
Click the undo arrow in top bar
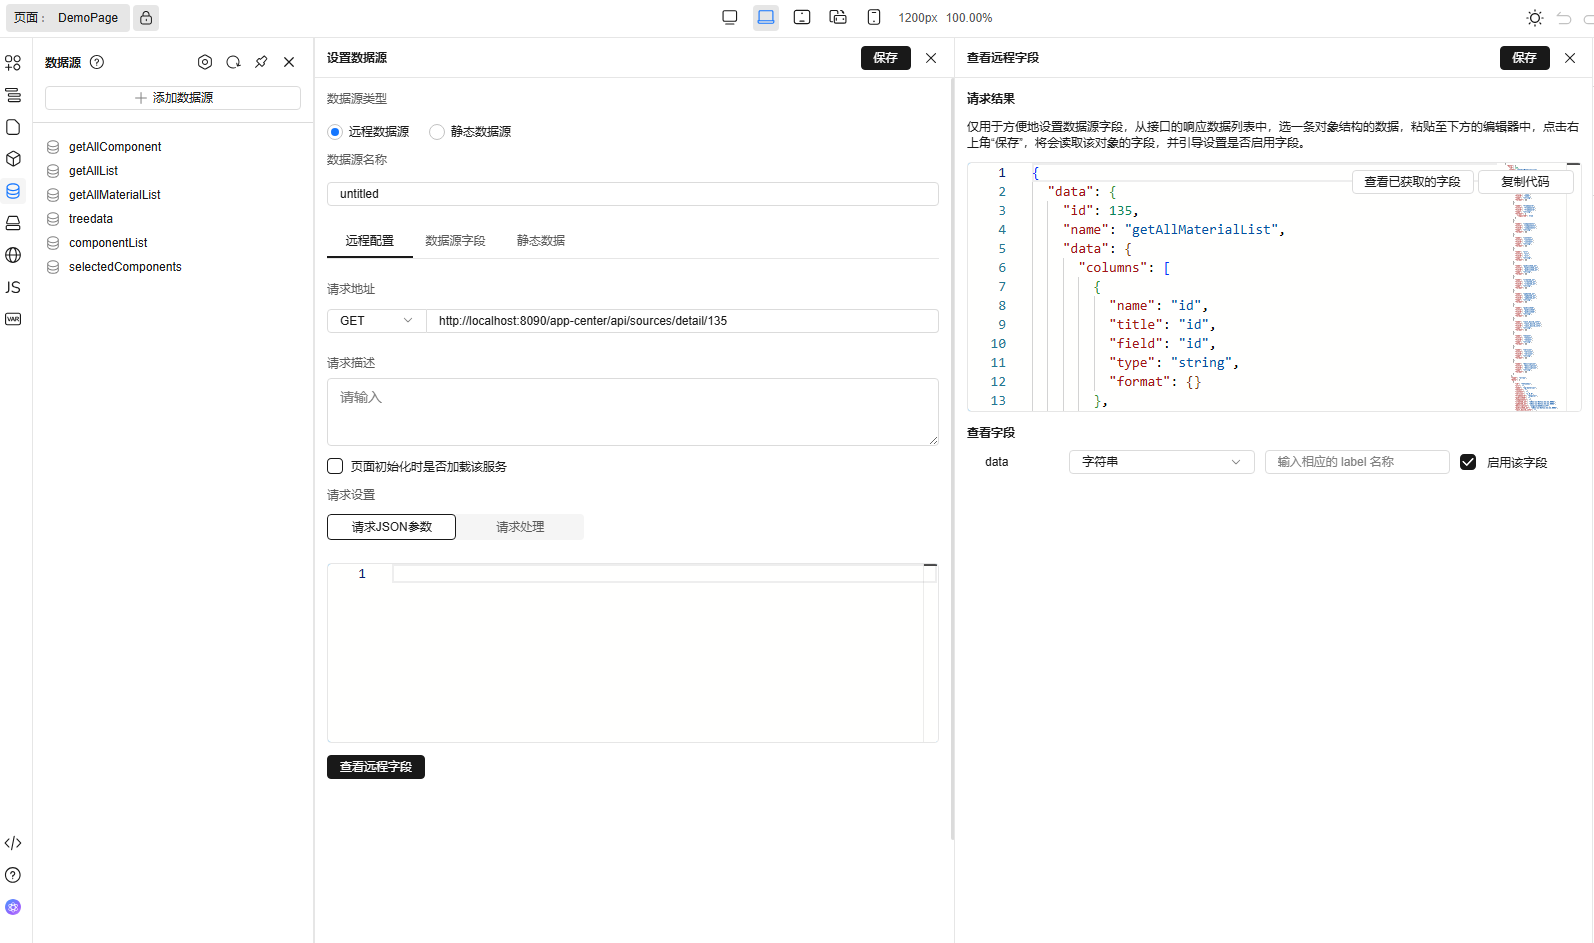click(1564, 18)
